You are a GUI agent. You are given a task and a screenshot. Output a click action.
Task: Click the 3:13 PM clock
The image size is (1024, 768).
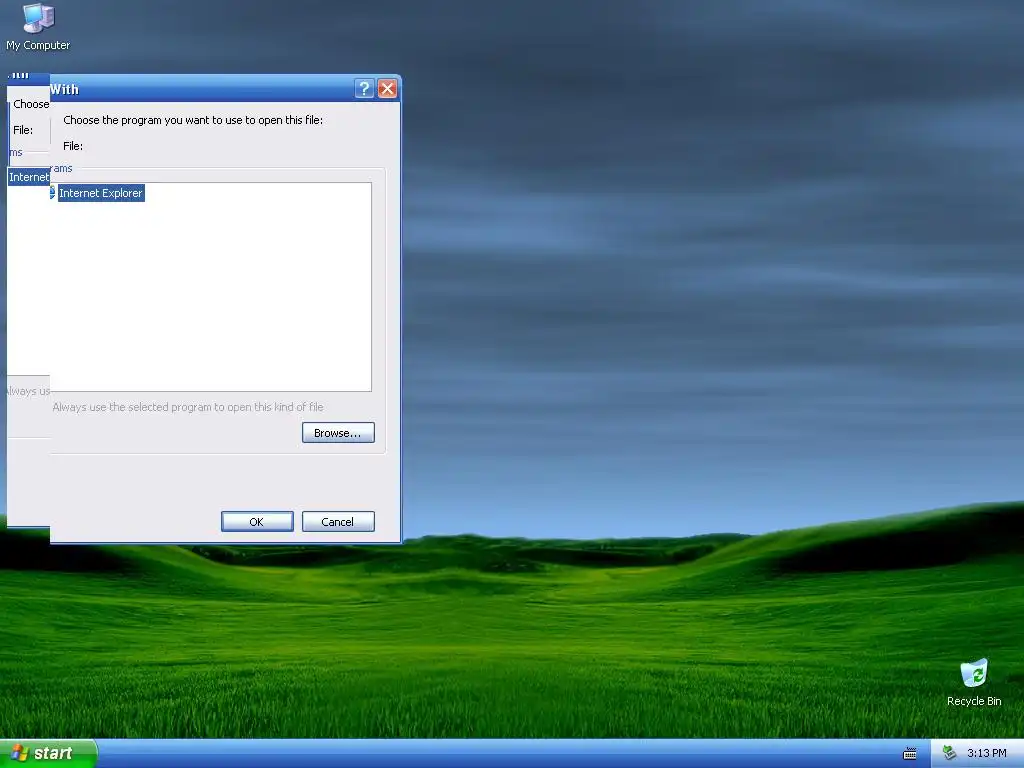click(987, 753)
